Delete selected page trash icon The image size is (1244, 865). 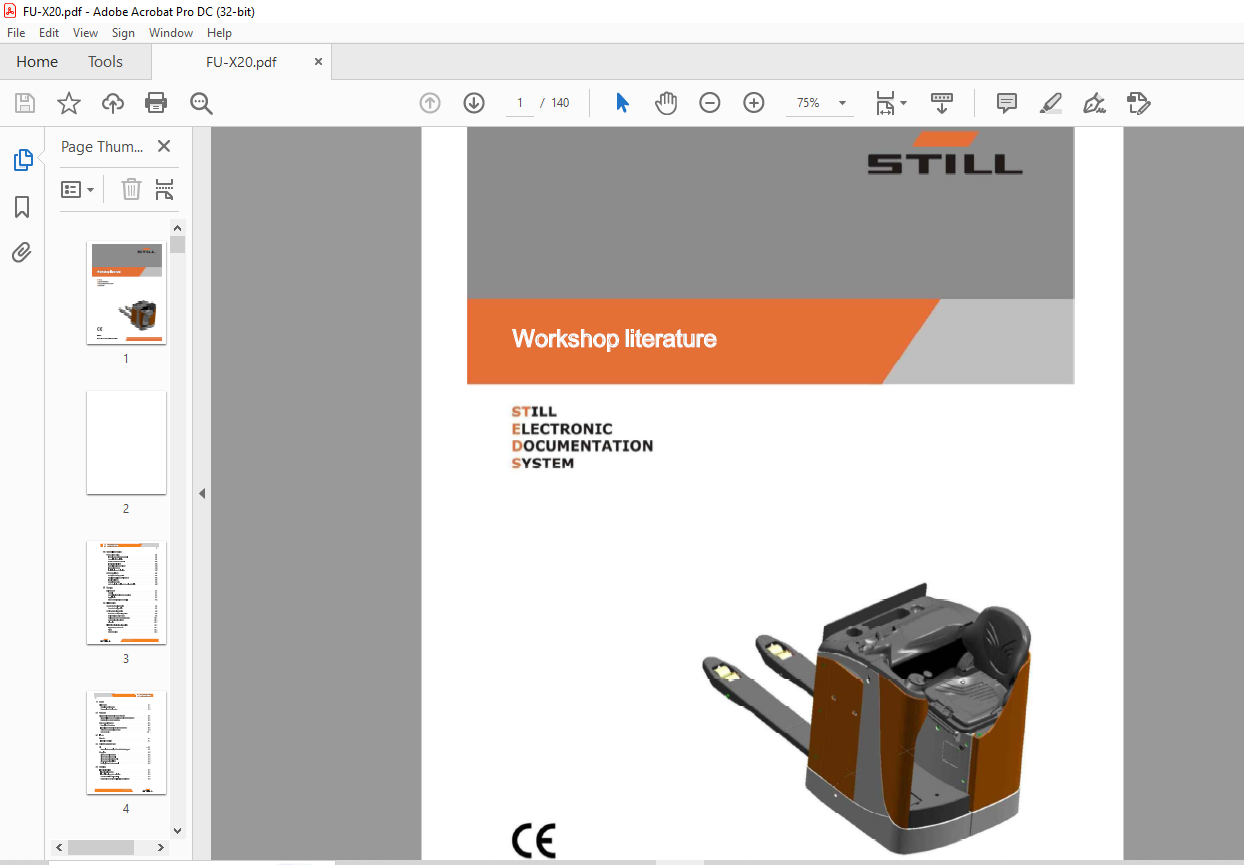point(131,189)
